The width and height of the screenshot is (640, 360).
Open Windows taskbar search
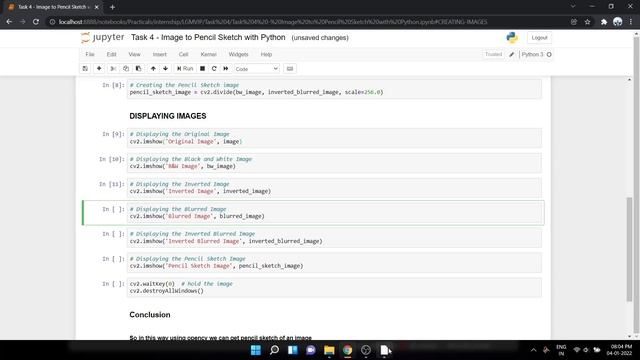274,350
